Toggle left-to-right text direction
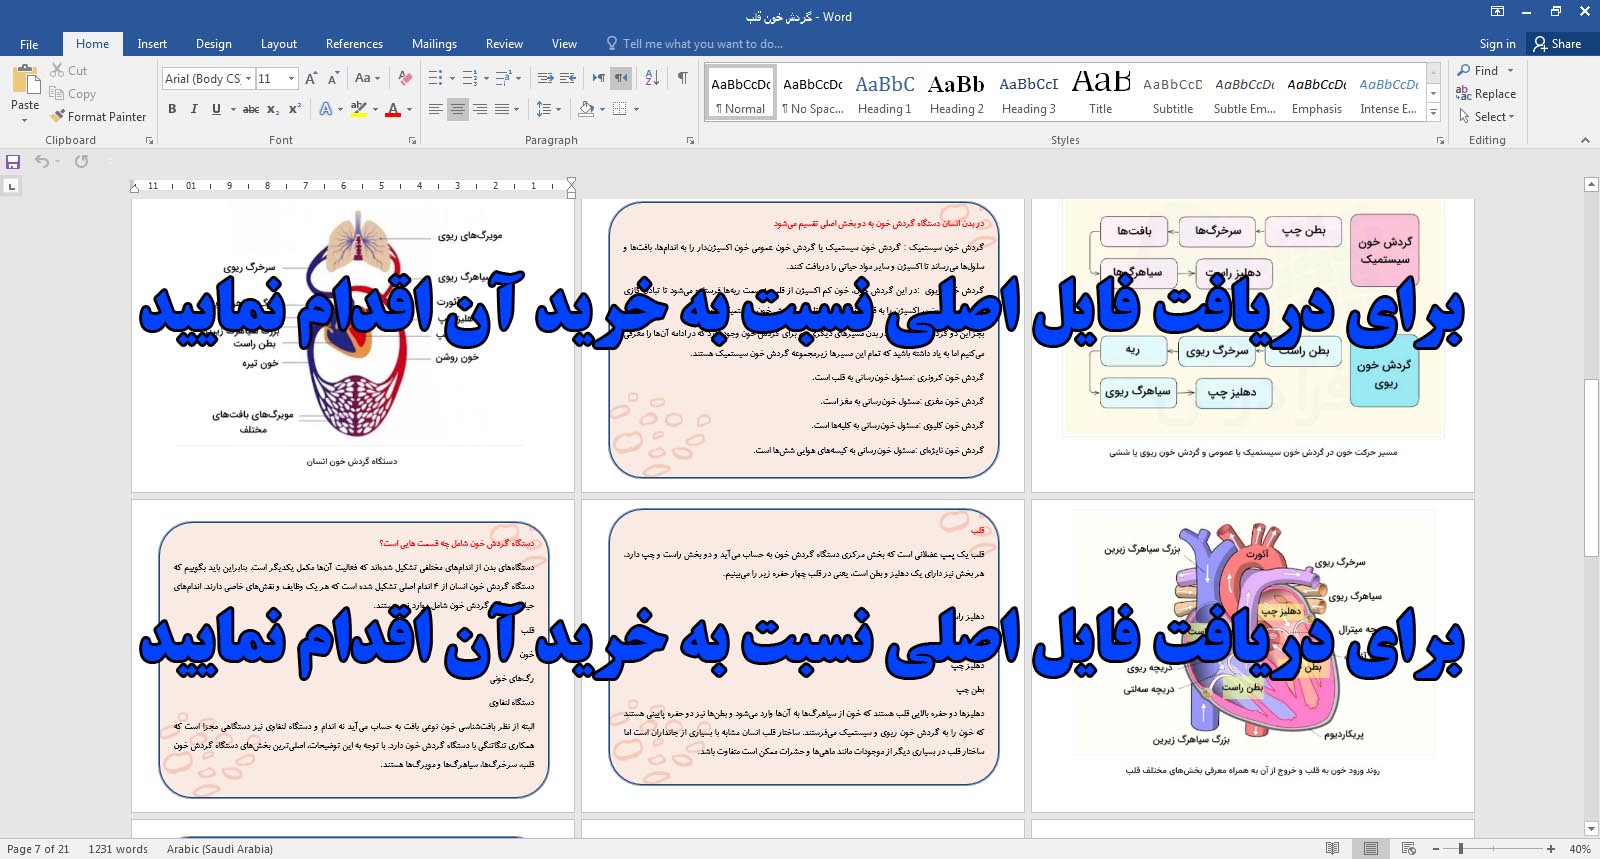 tap(599, 78)
